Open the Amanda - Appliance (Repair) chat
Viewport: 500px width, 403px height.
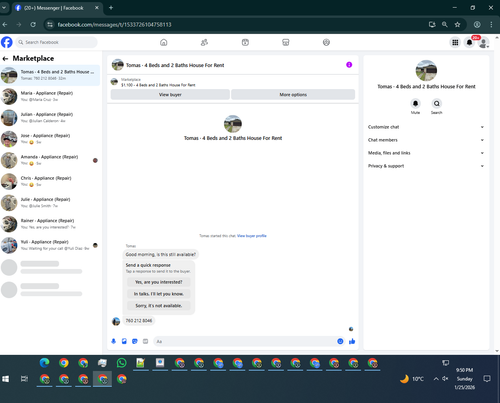[50, 160]
